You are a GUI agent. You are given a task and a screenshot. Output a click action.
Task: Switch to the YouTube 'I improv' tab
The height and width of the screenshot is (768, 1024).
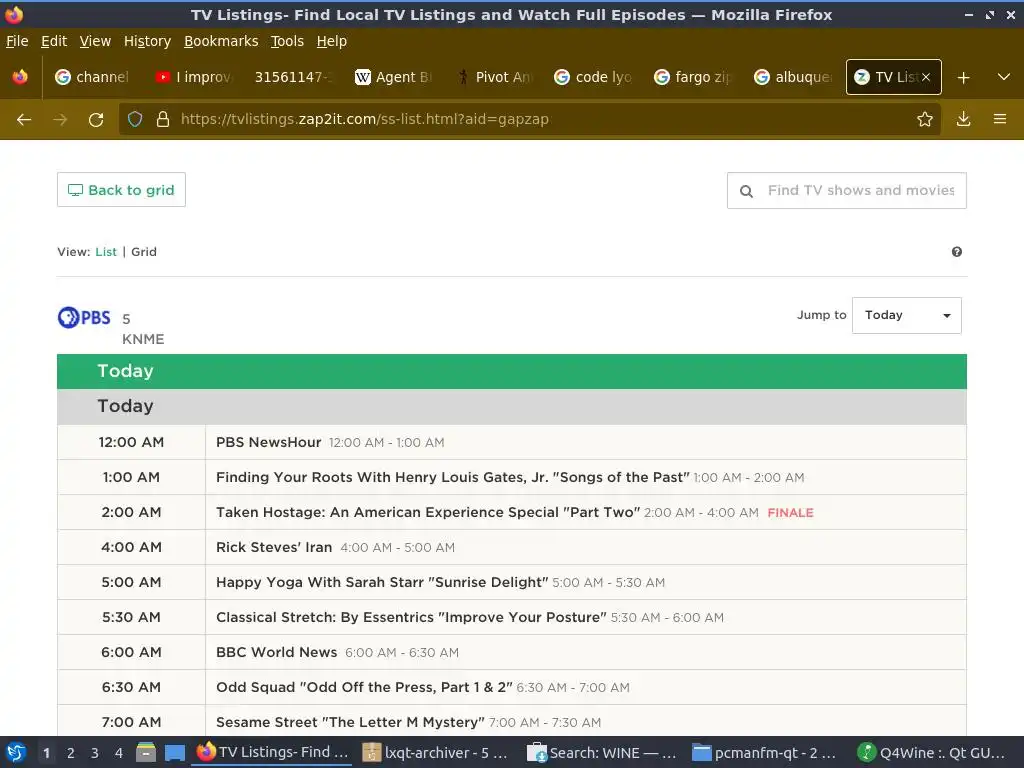(193, 77)
